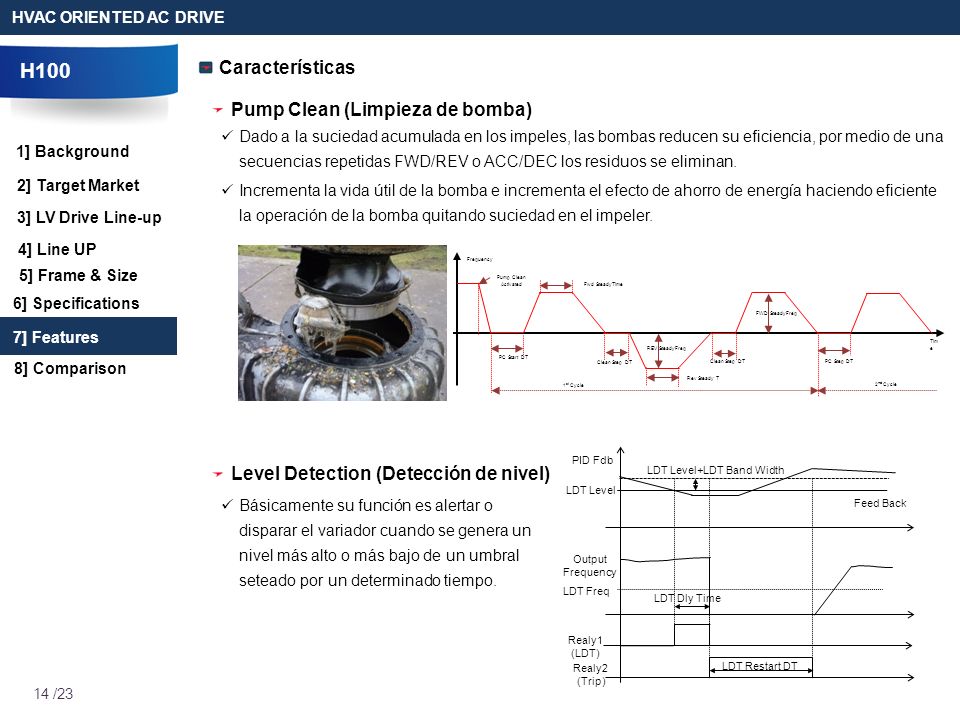Click the H100 product banner

point(89,71)
